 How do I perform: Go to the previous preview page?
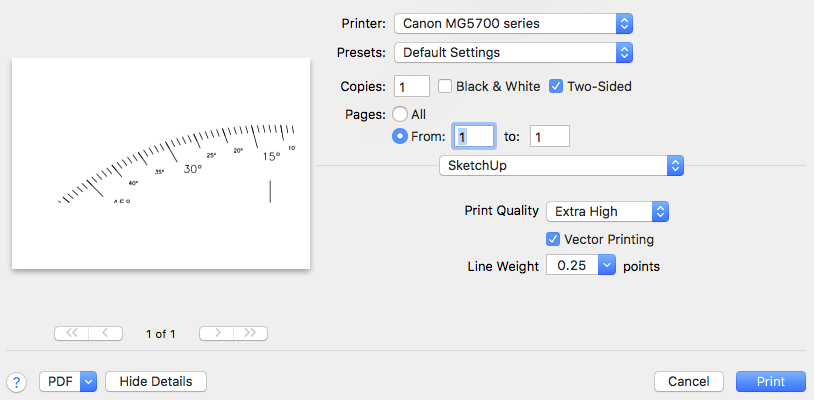(x=106, y=333)
